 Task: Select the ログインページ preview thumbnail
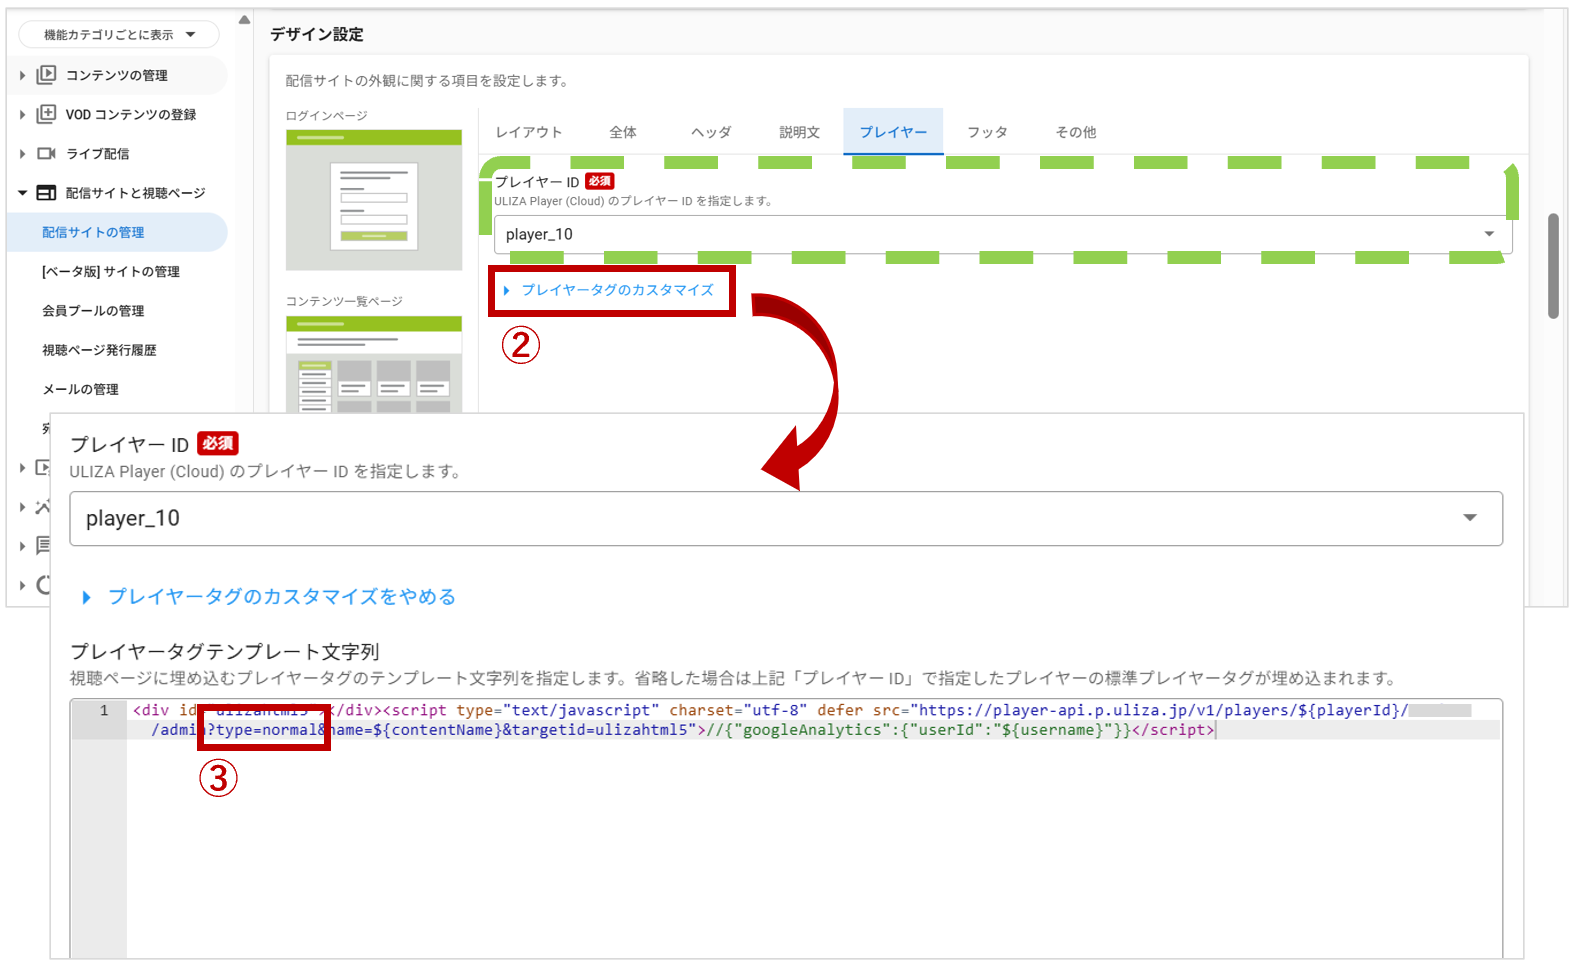pos(374,200)
